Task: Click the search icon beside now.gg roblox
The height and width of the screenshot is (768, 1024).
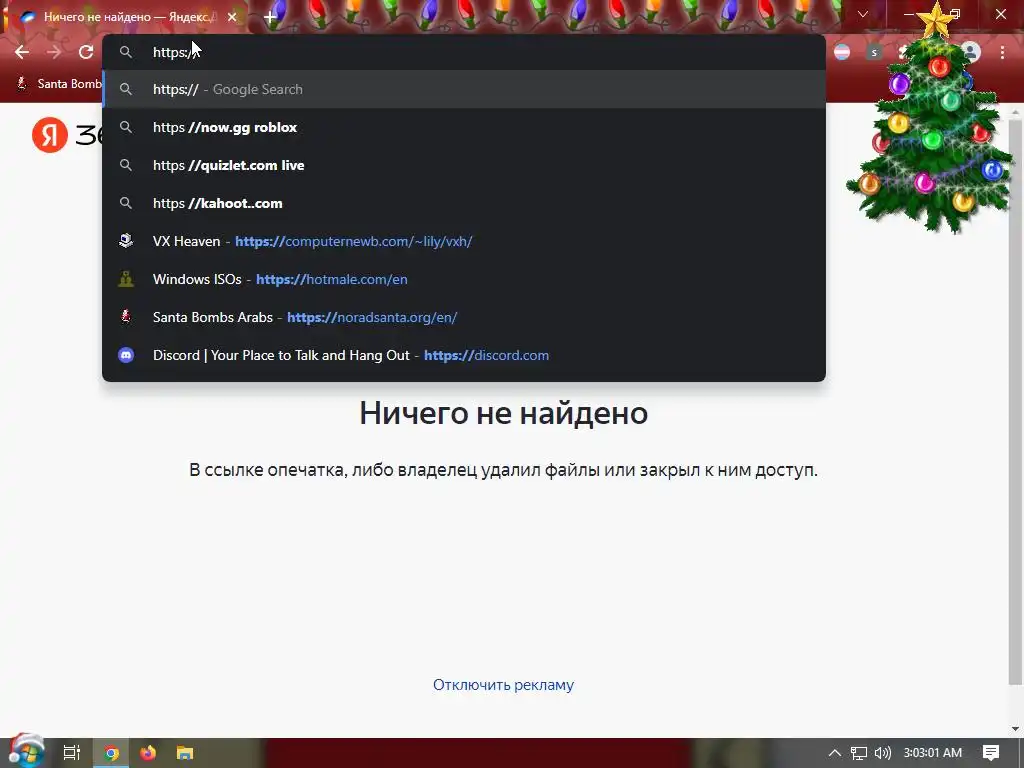Action: (x=126, y=127)
